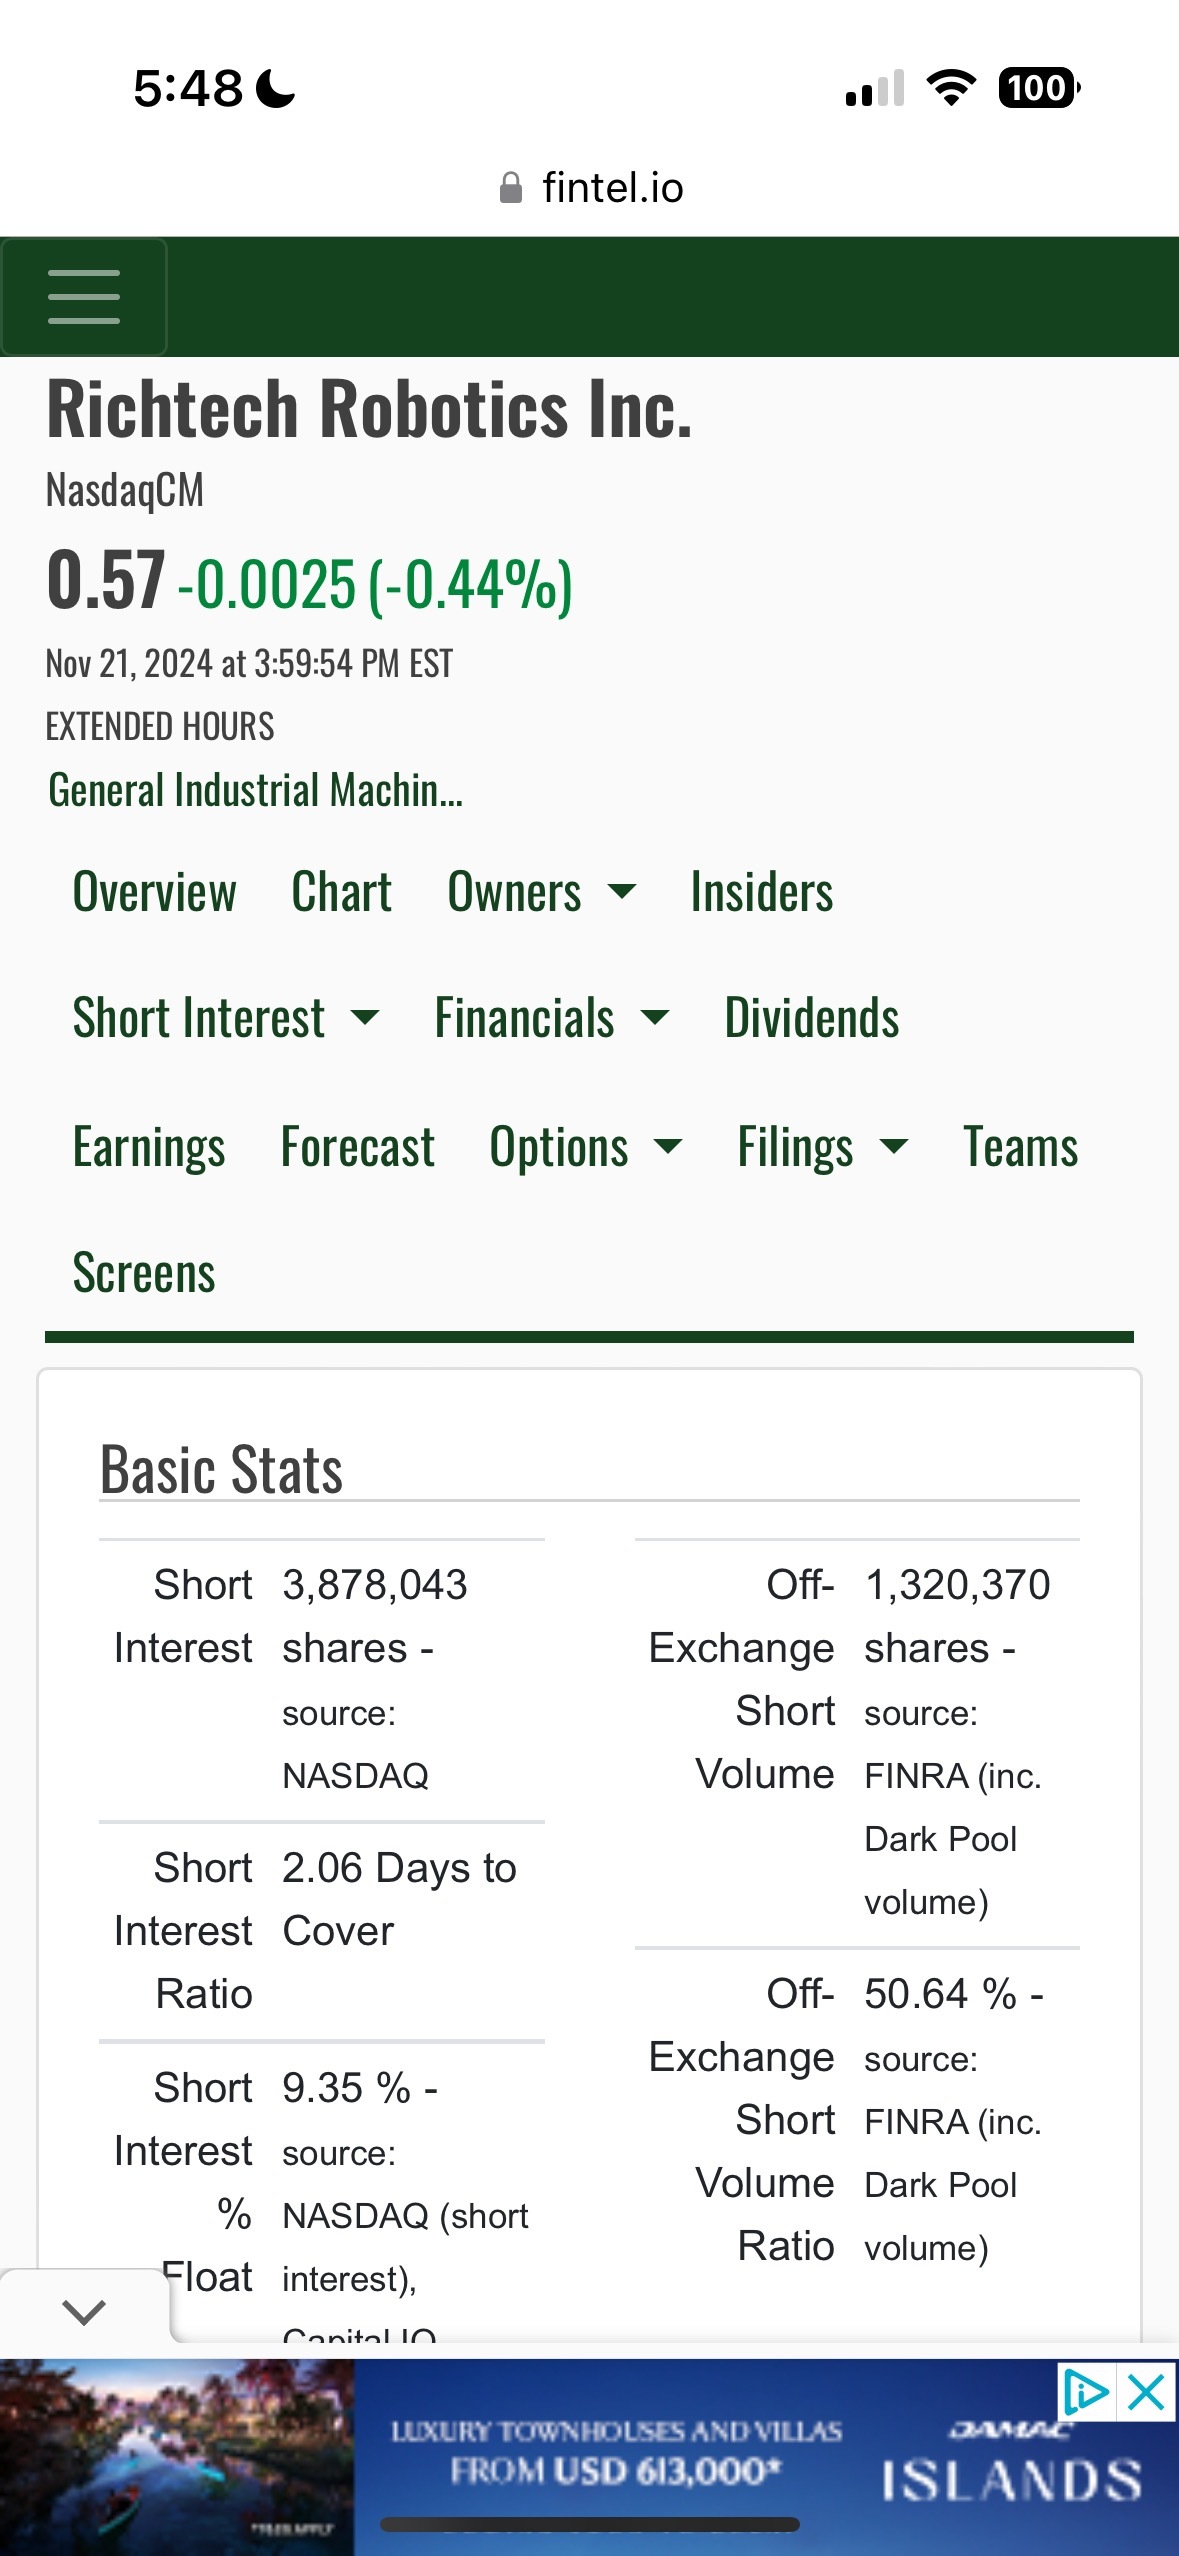Screen dimensions: 1179x2556
Task: Expand the Financials dropdown menu
Action: tap(551, 1018)
